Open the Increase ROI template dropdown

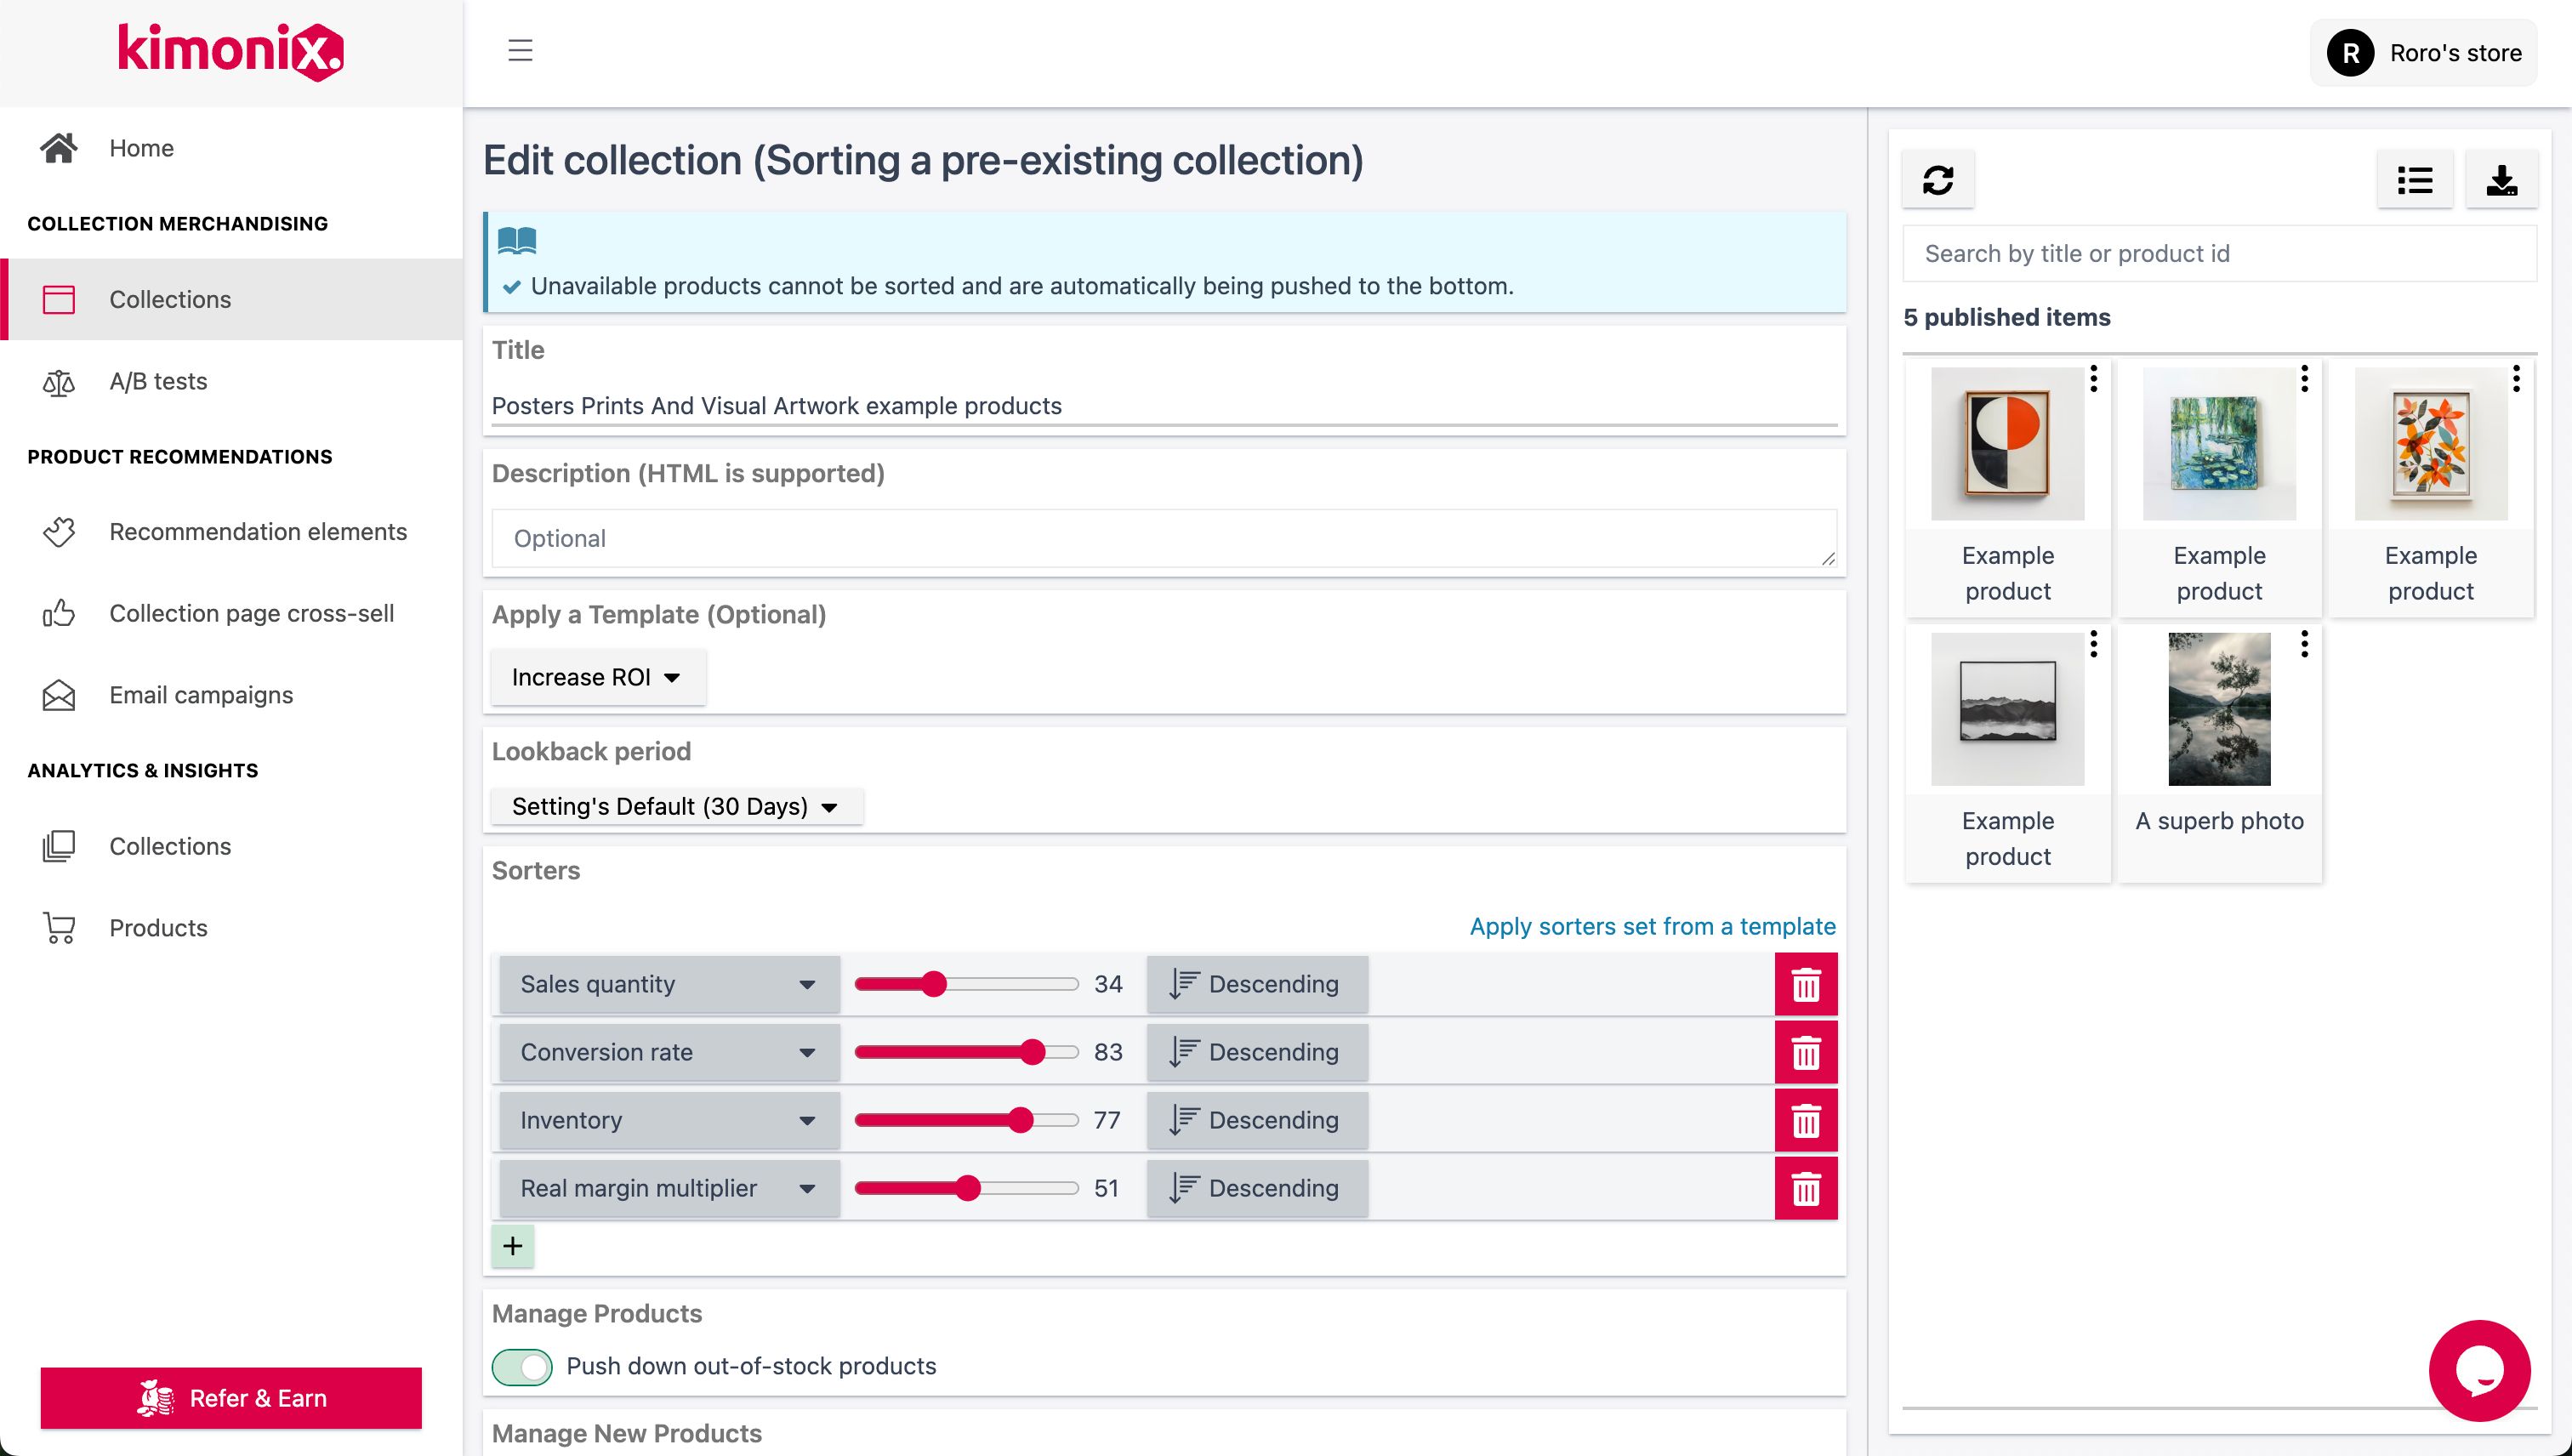point(597,678)
